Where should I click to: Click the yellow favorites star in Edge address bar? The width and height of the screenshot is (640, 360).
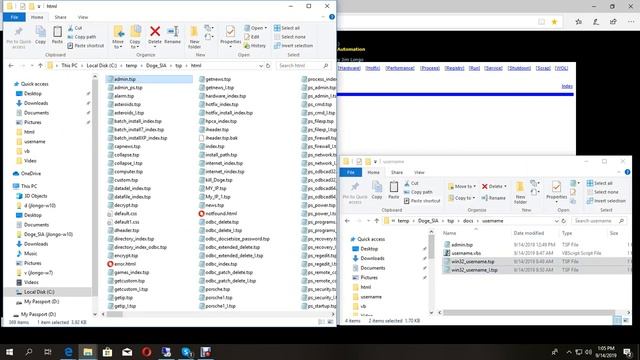[554, 22]
